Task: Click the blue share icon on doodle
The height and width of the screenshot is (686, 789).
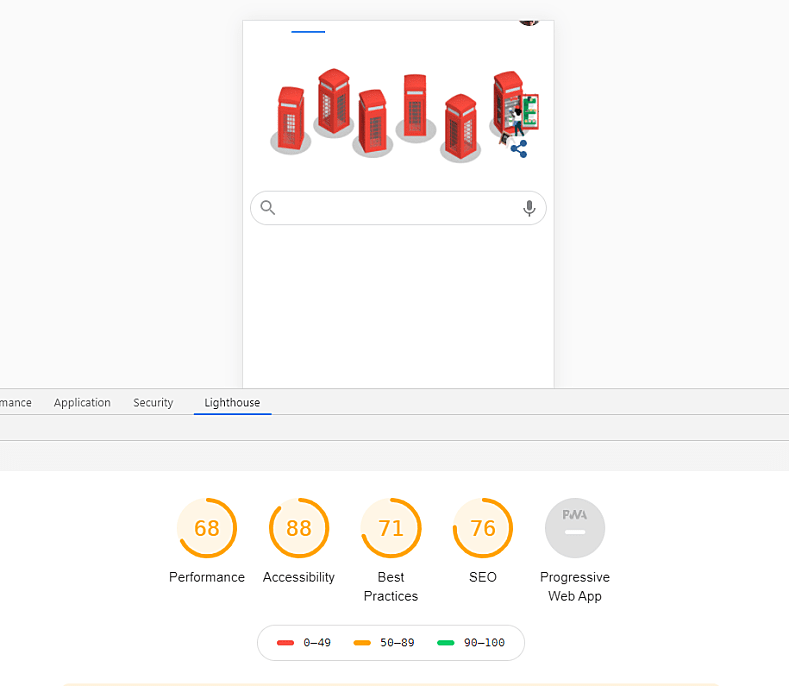Action: coord(519,149)
